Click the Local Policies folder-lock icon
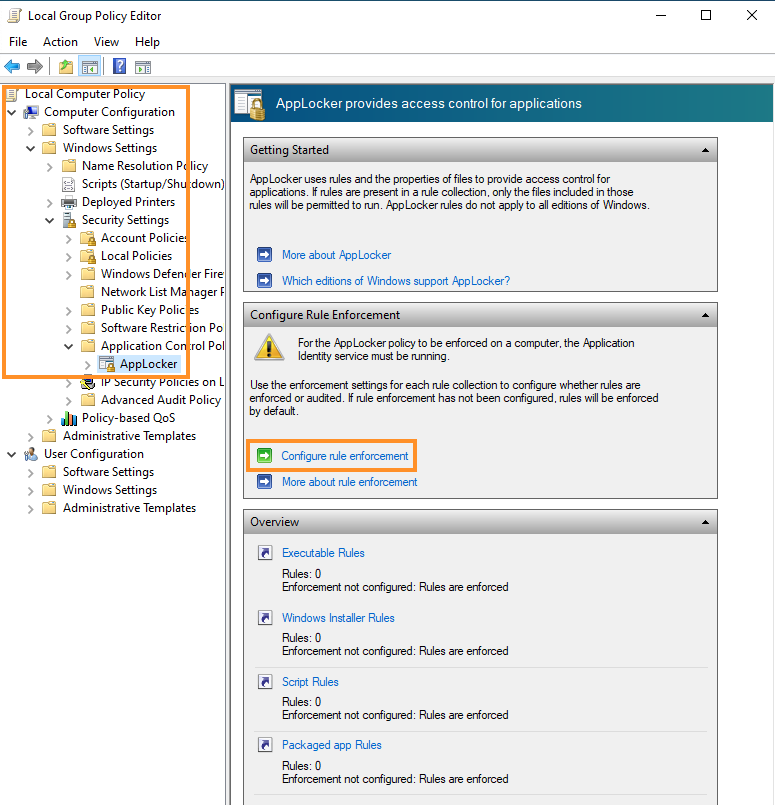The image size is (775, 805). click(x=88, y=256)
